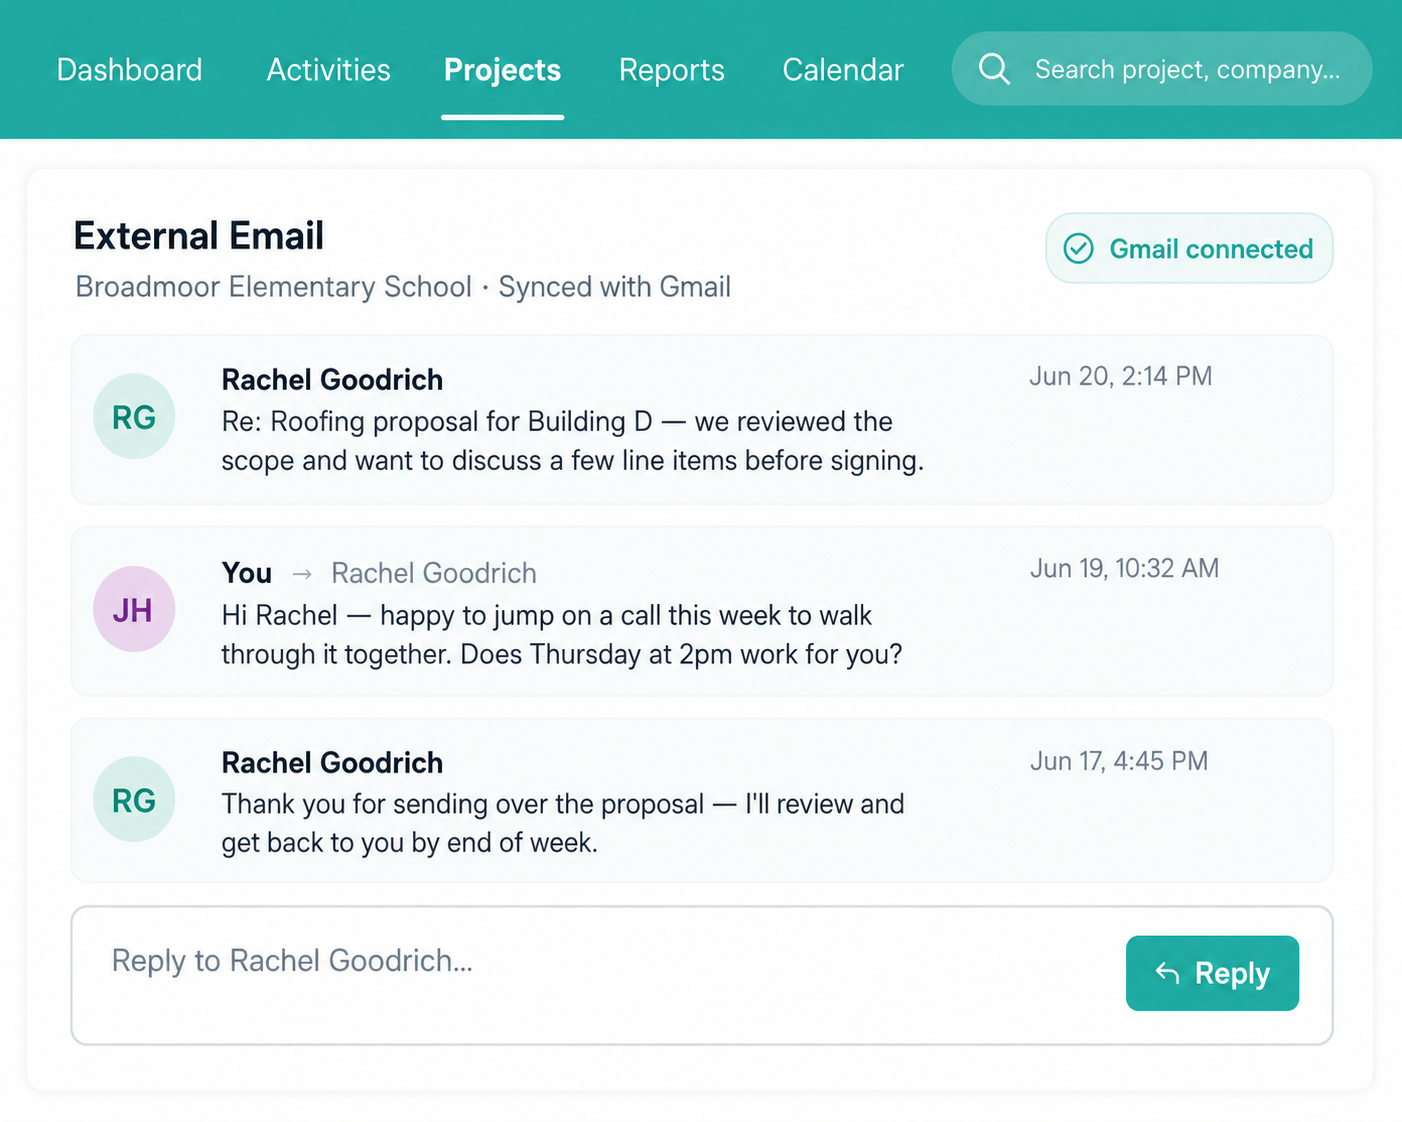Click the RG avatar on Jun 17 email

134,800
